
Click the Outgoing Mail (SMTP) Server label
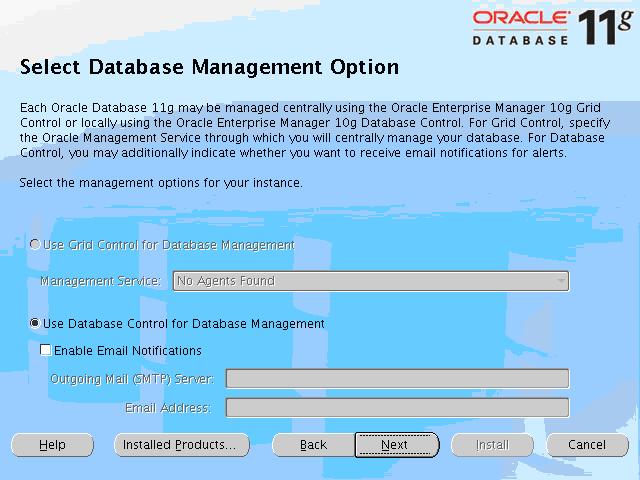pyautogui.click(x=132, y=379)
